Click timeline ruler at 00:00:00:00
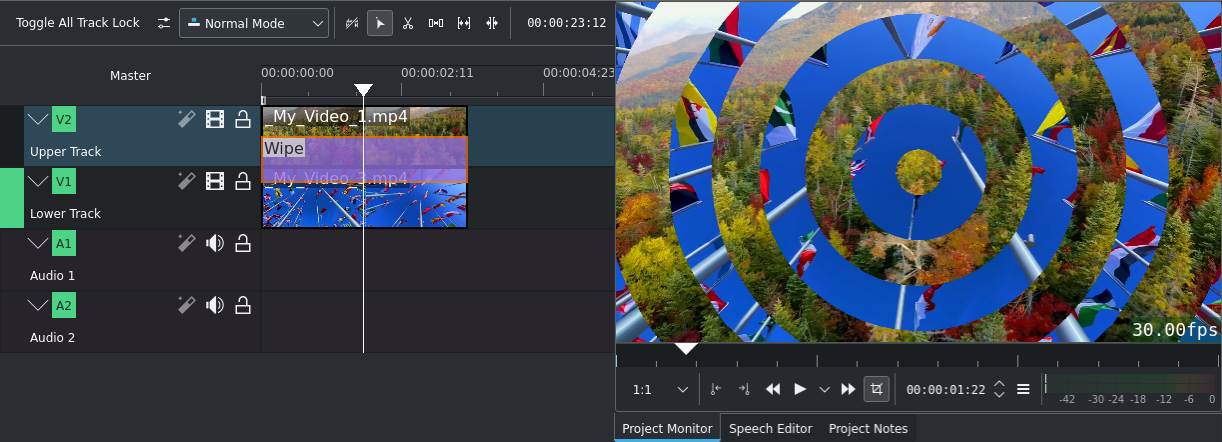Image resolution: width=1222 pixels, height=442 pixels. (x=297, y=72)
